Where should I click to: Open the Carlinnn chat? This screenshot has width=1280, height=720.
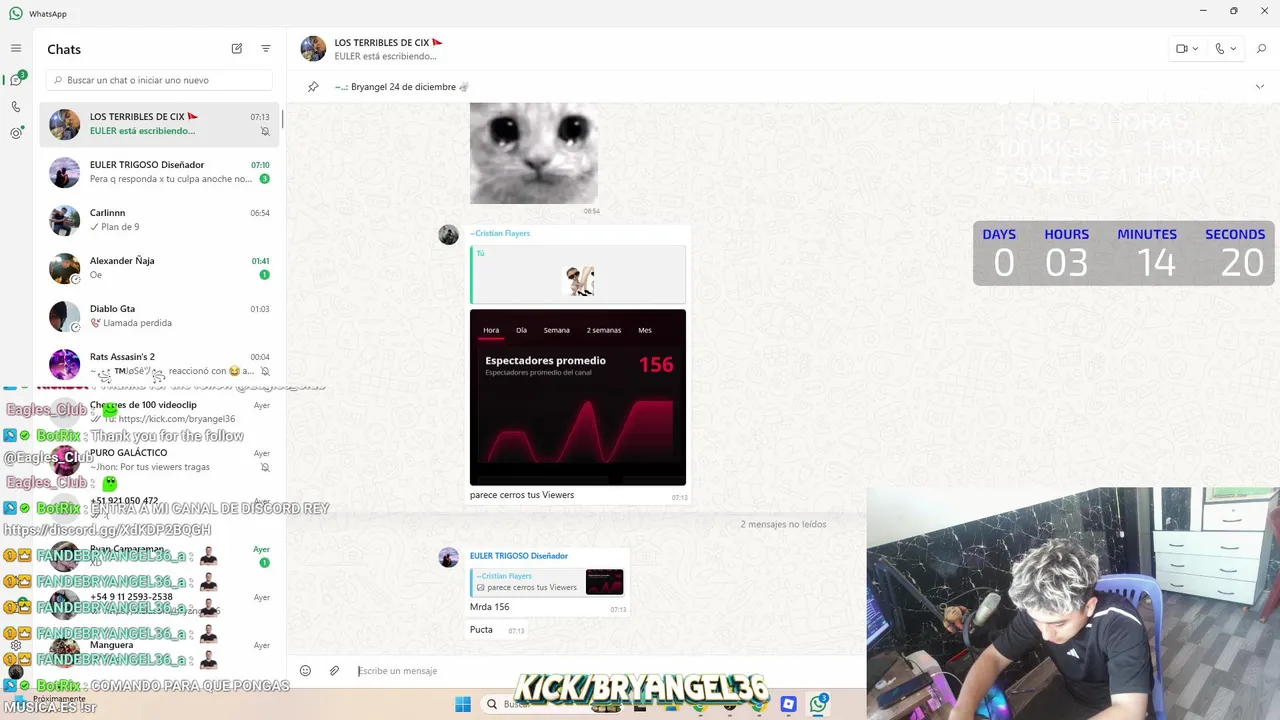[160, 220]
